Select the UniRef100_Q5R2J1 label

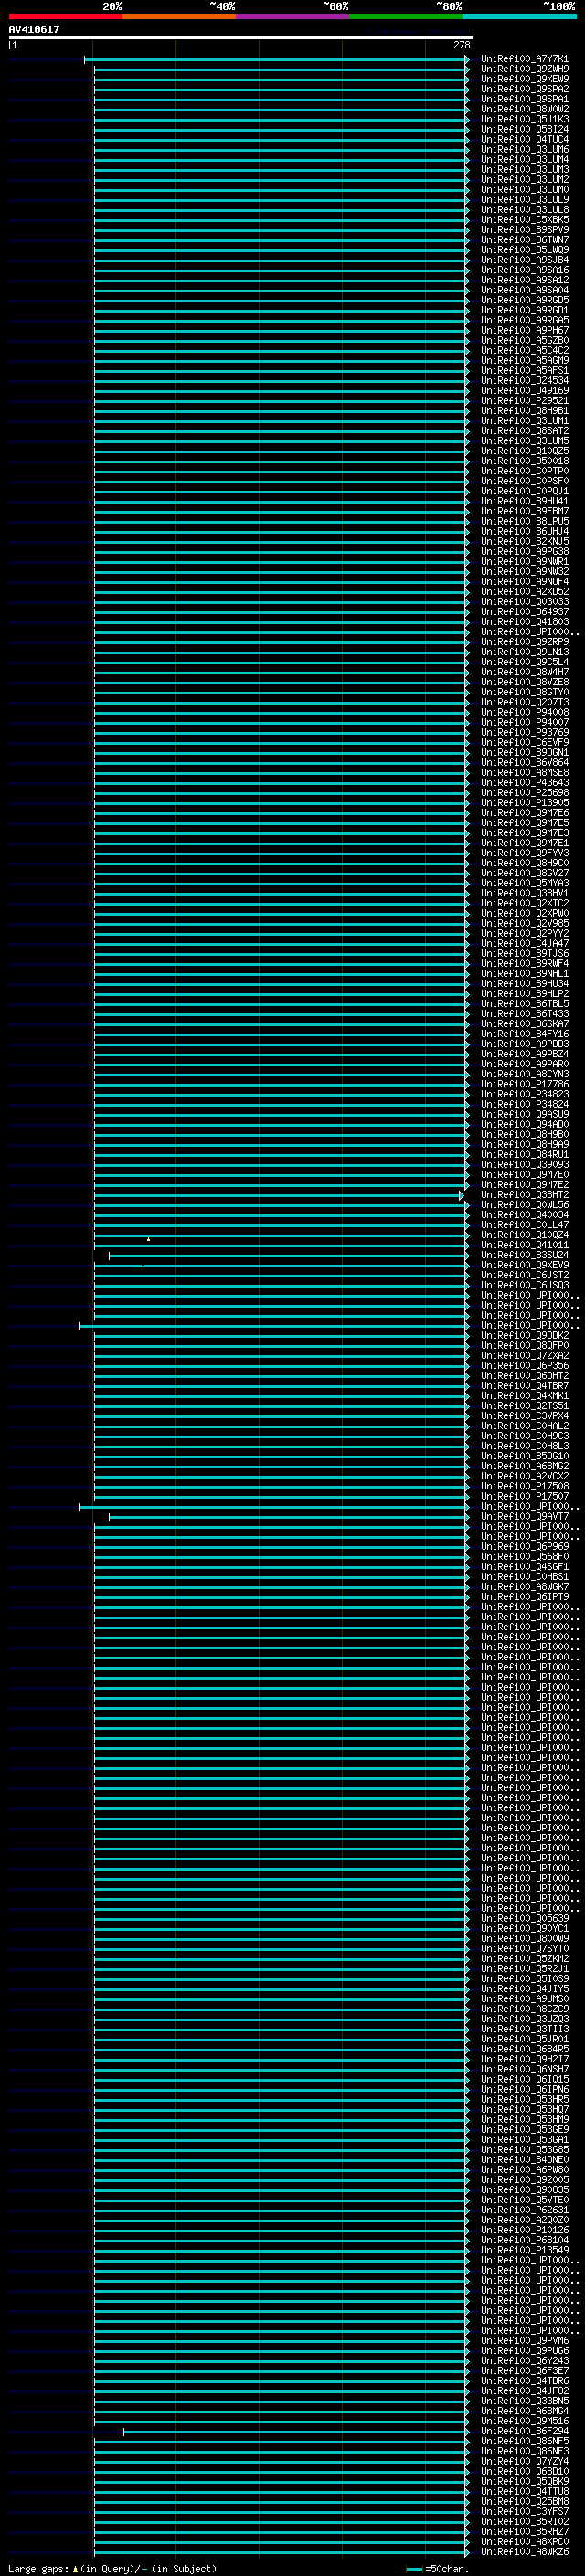(x=524, y=1969)
